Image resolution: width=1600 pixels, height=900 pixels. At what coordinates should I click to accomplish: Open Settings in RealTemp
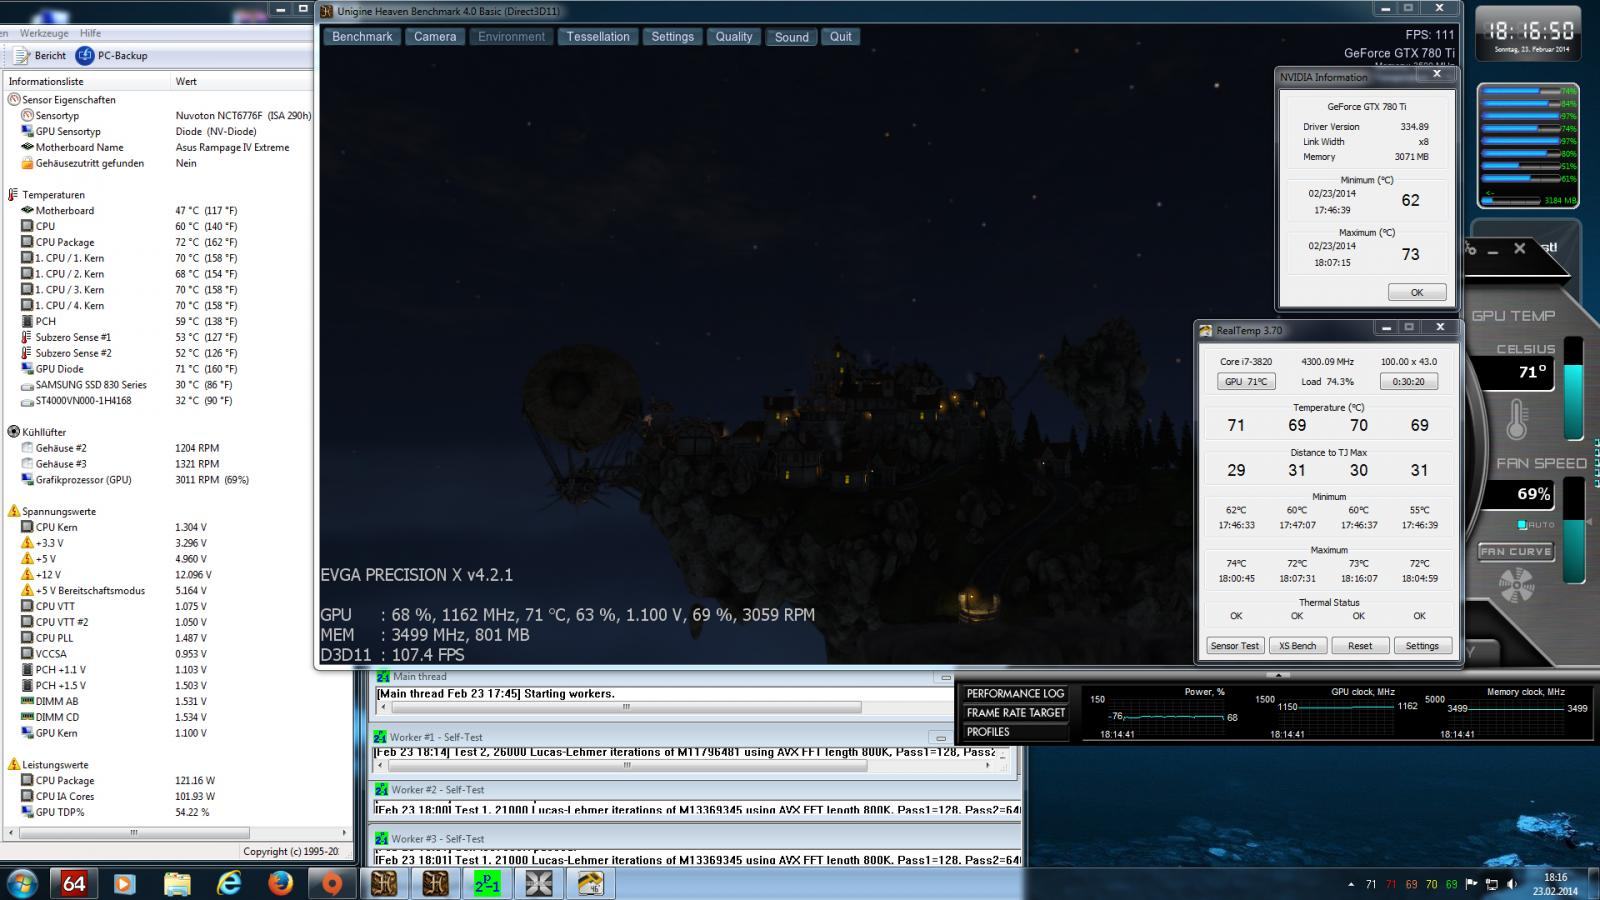point(1422,646)
